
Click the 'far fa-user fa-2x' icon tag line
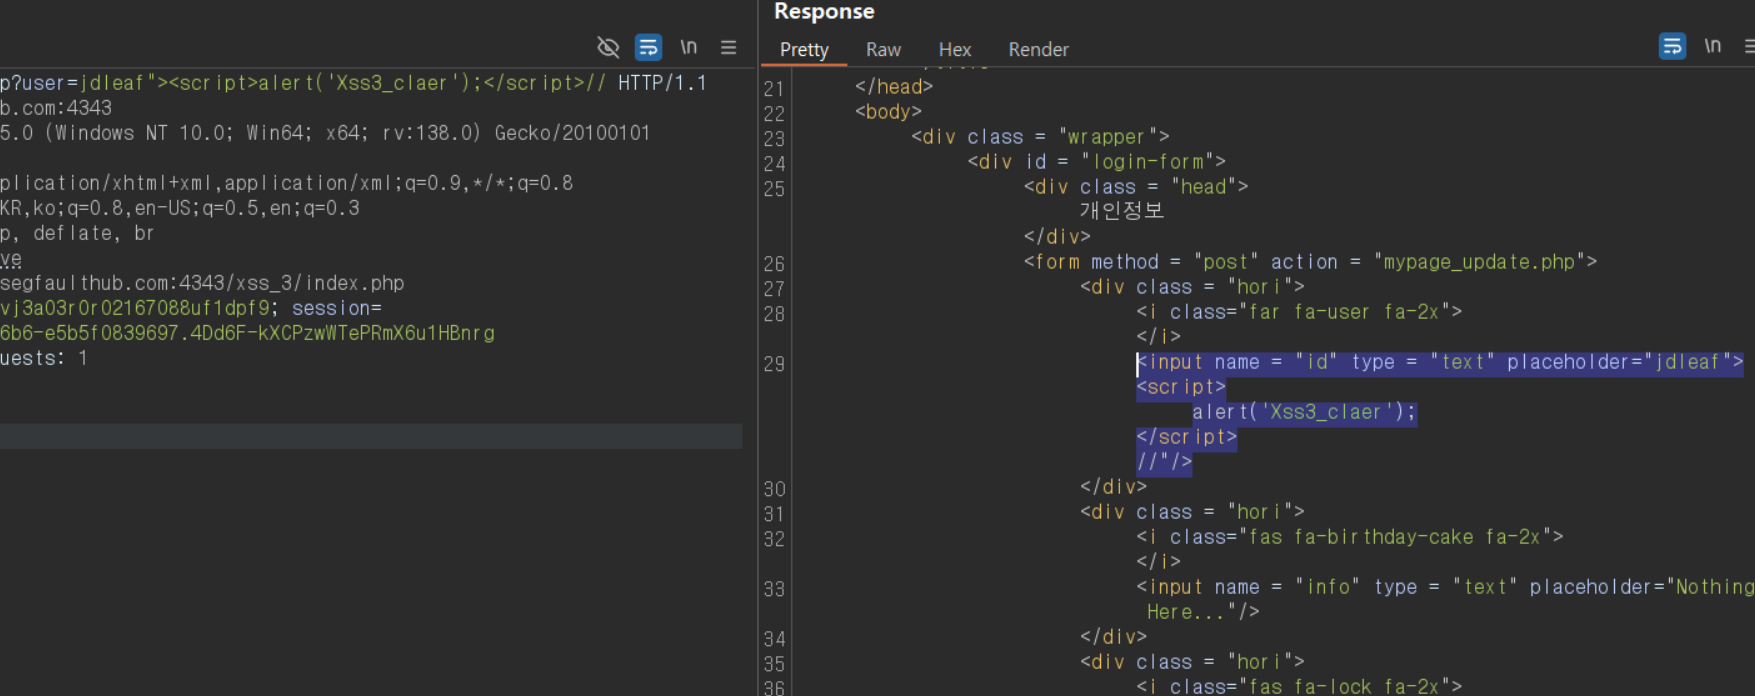coord(1299,312)
